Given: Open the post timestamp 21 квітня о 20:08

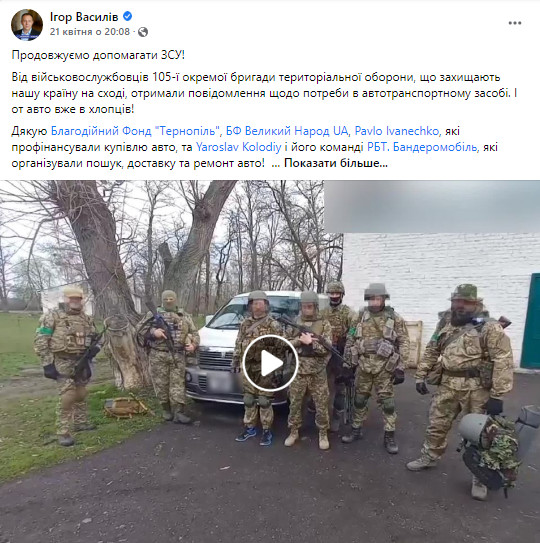Looking at the screenshot, I should [90, 32].
